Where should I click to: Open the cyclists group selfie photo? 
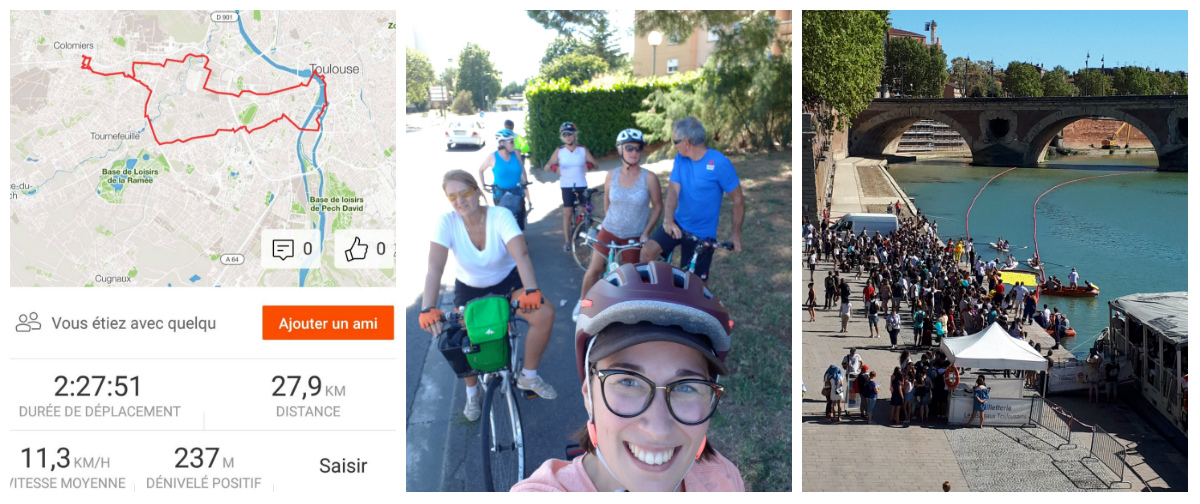[x=598, y=251]
